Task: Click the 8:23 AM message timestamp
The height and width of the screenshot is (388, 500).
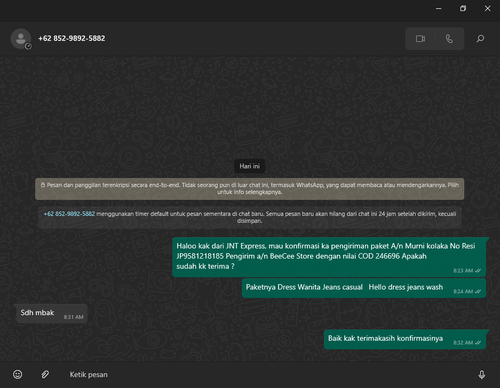Action: [x=463, y=271]
